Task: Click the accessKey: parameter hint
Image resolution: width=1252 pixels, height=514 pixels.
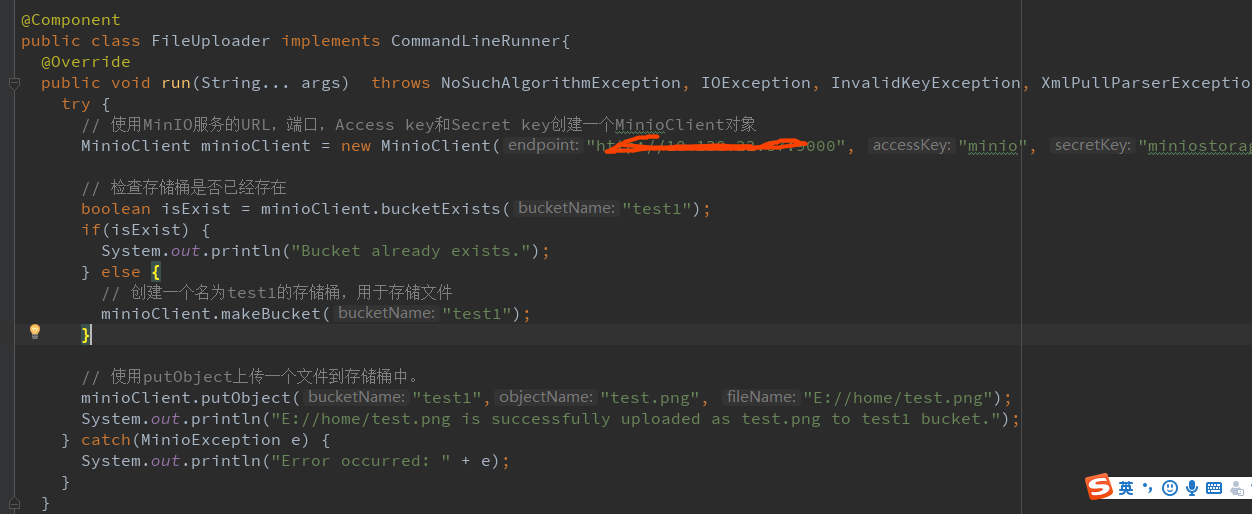Action: (x=912, y=146)
